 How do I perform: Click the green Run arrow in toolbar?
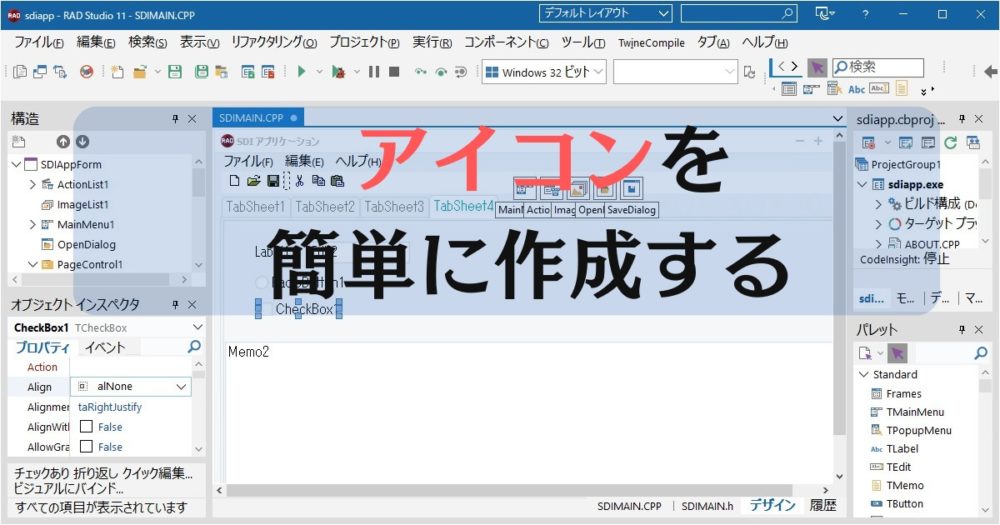point(301,72)
